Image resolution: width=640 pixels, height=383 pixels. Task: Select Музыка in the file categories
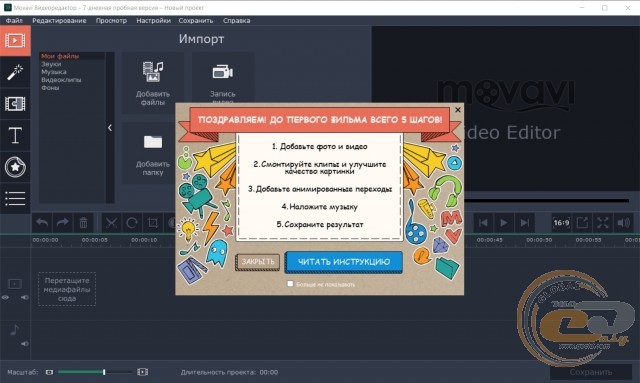click(53, 72)
